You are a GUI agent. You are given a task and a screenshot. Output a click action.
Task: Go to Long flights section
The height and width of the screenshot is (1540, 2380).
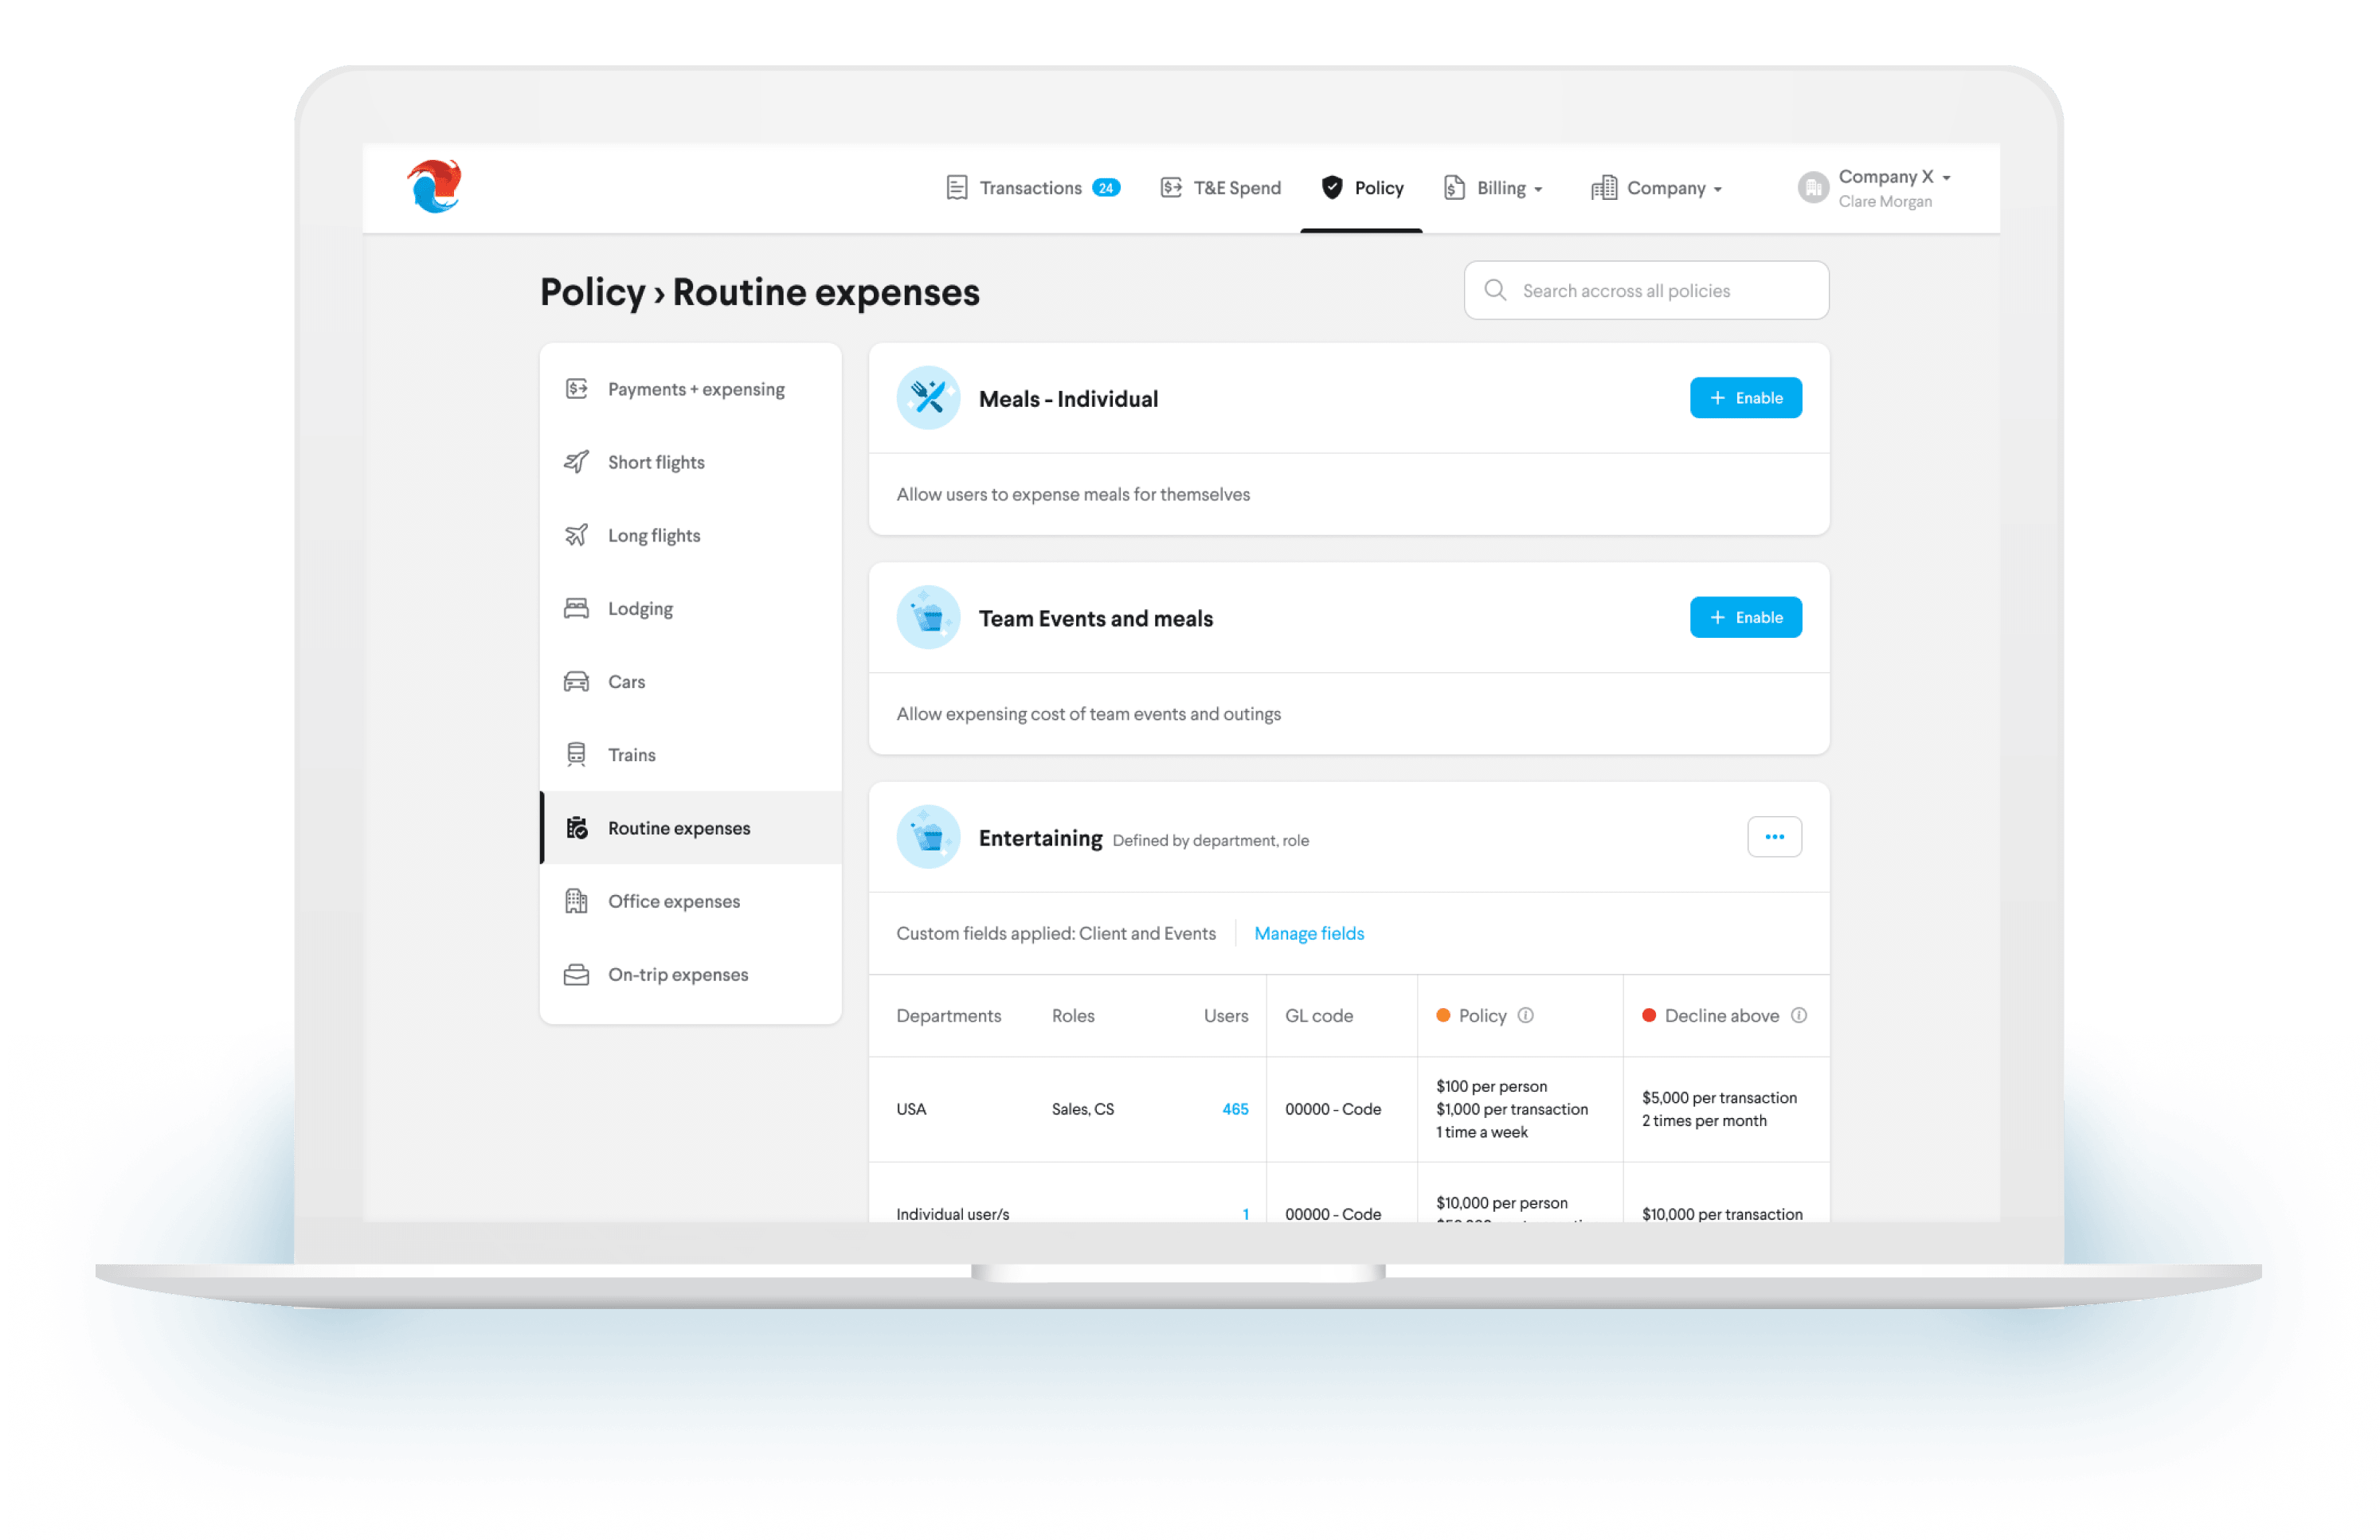tap(690, 535)
